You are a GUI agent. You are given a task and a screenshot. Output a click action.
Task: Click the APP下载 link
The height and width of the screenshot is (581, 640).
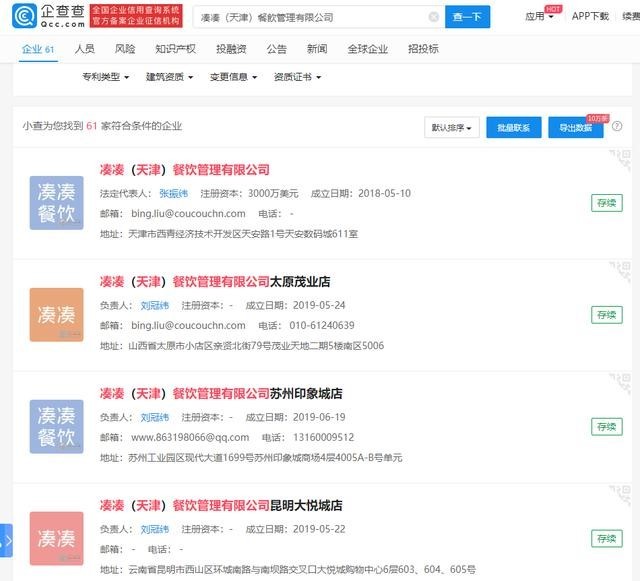[x=590, y=16]
